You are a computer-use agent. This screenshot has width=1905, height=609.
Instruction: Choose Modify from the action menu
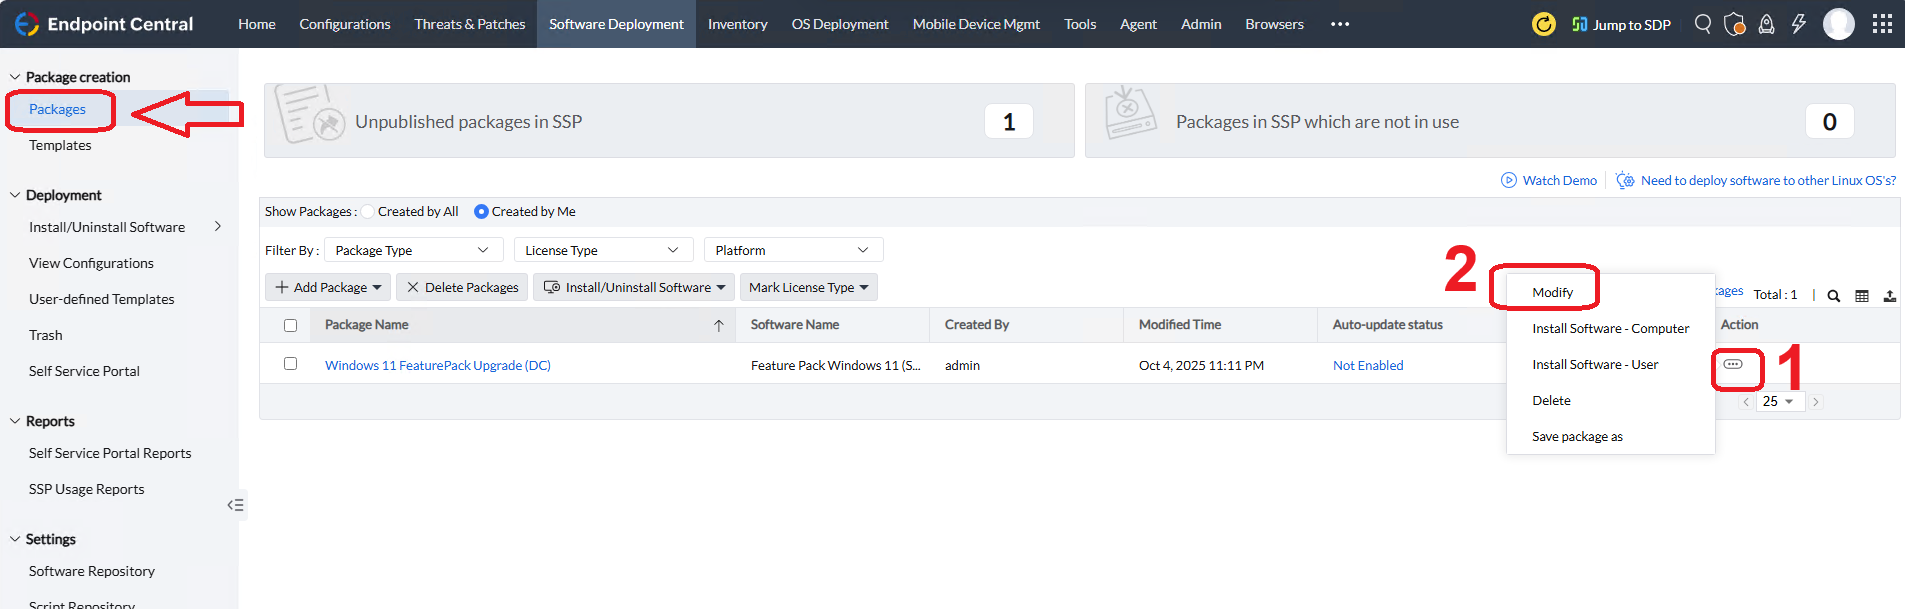[1552, 292]
